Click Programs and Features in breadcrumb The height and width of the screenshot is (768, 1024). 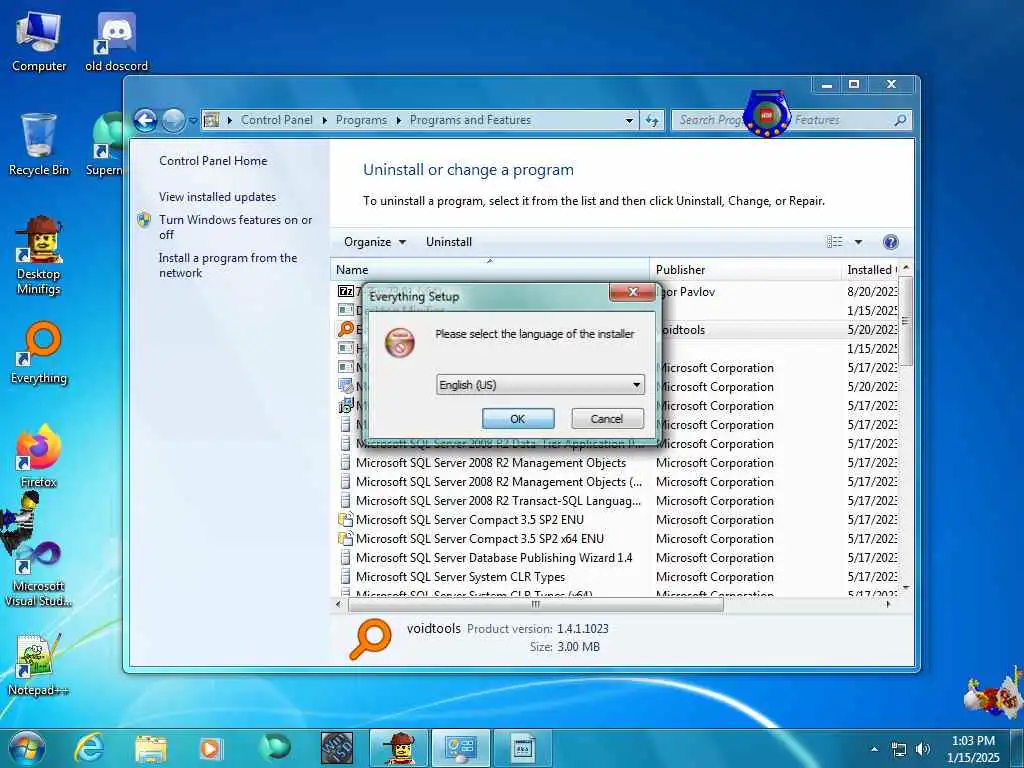470,120
